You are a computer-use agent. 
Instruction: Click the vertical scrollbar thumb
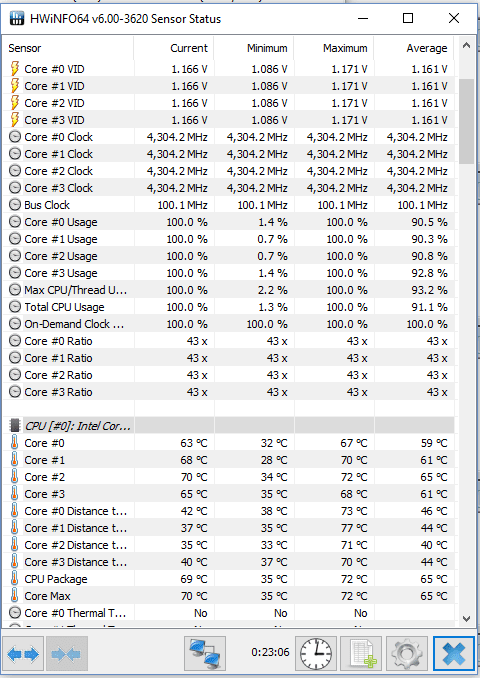(x=466, y=121)
